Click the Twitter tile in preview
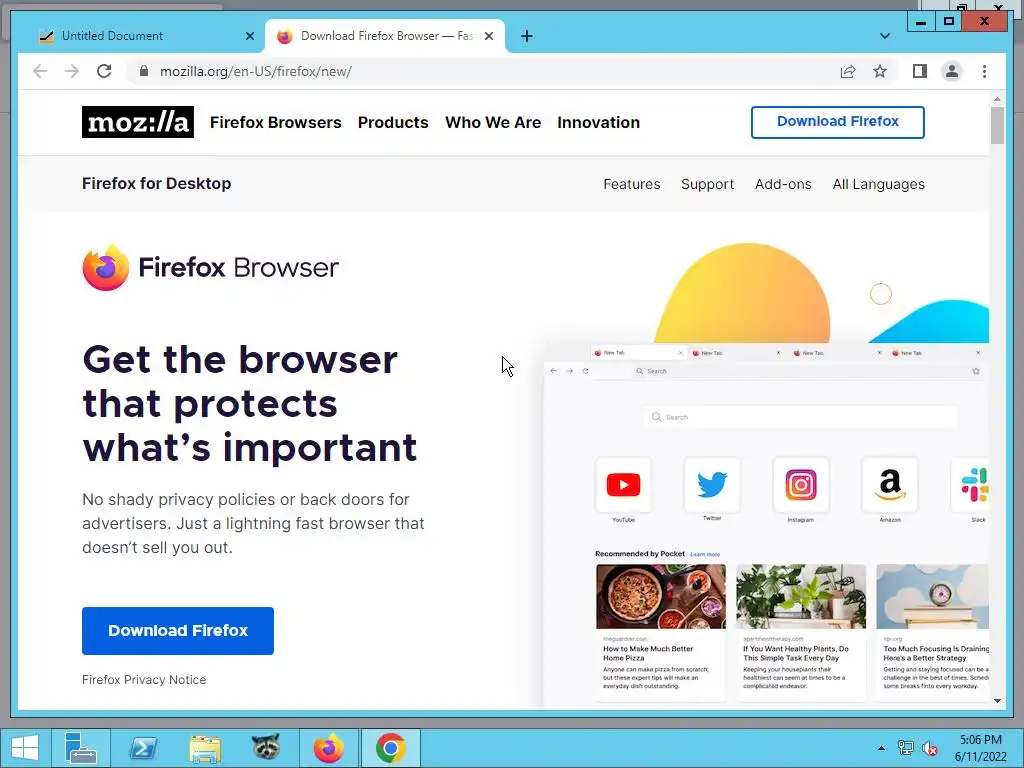Image resolution: width=1024 pixels, height=768 pixels. pos(712,485)
